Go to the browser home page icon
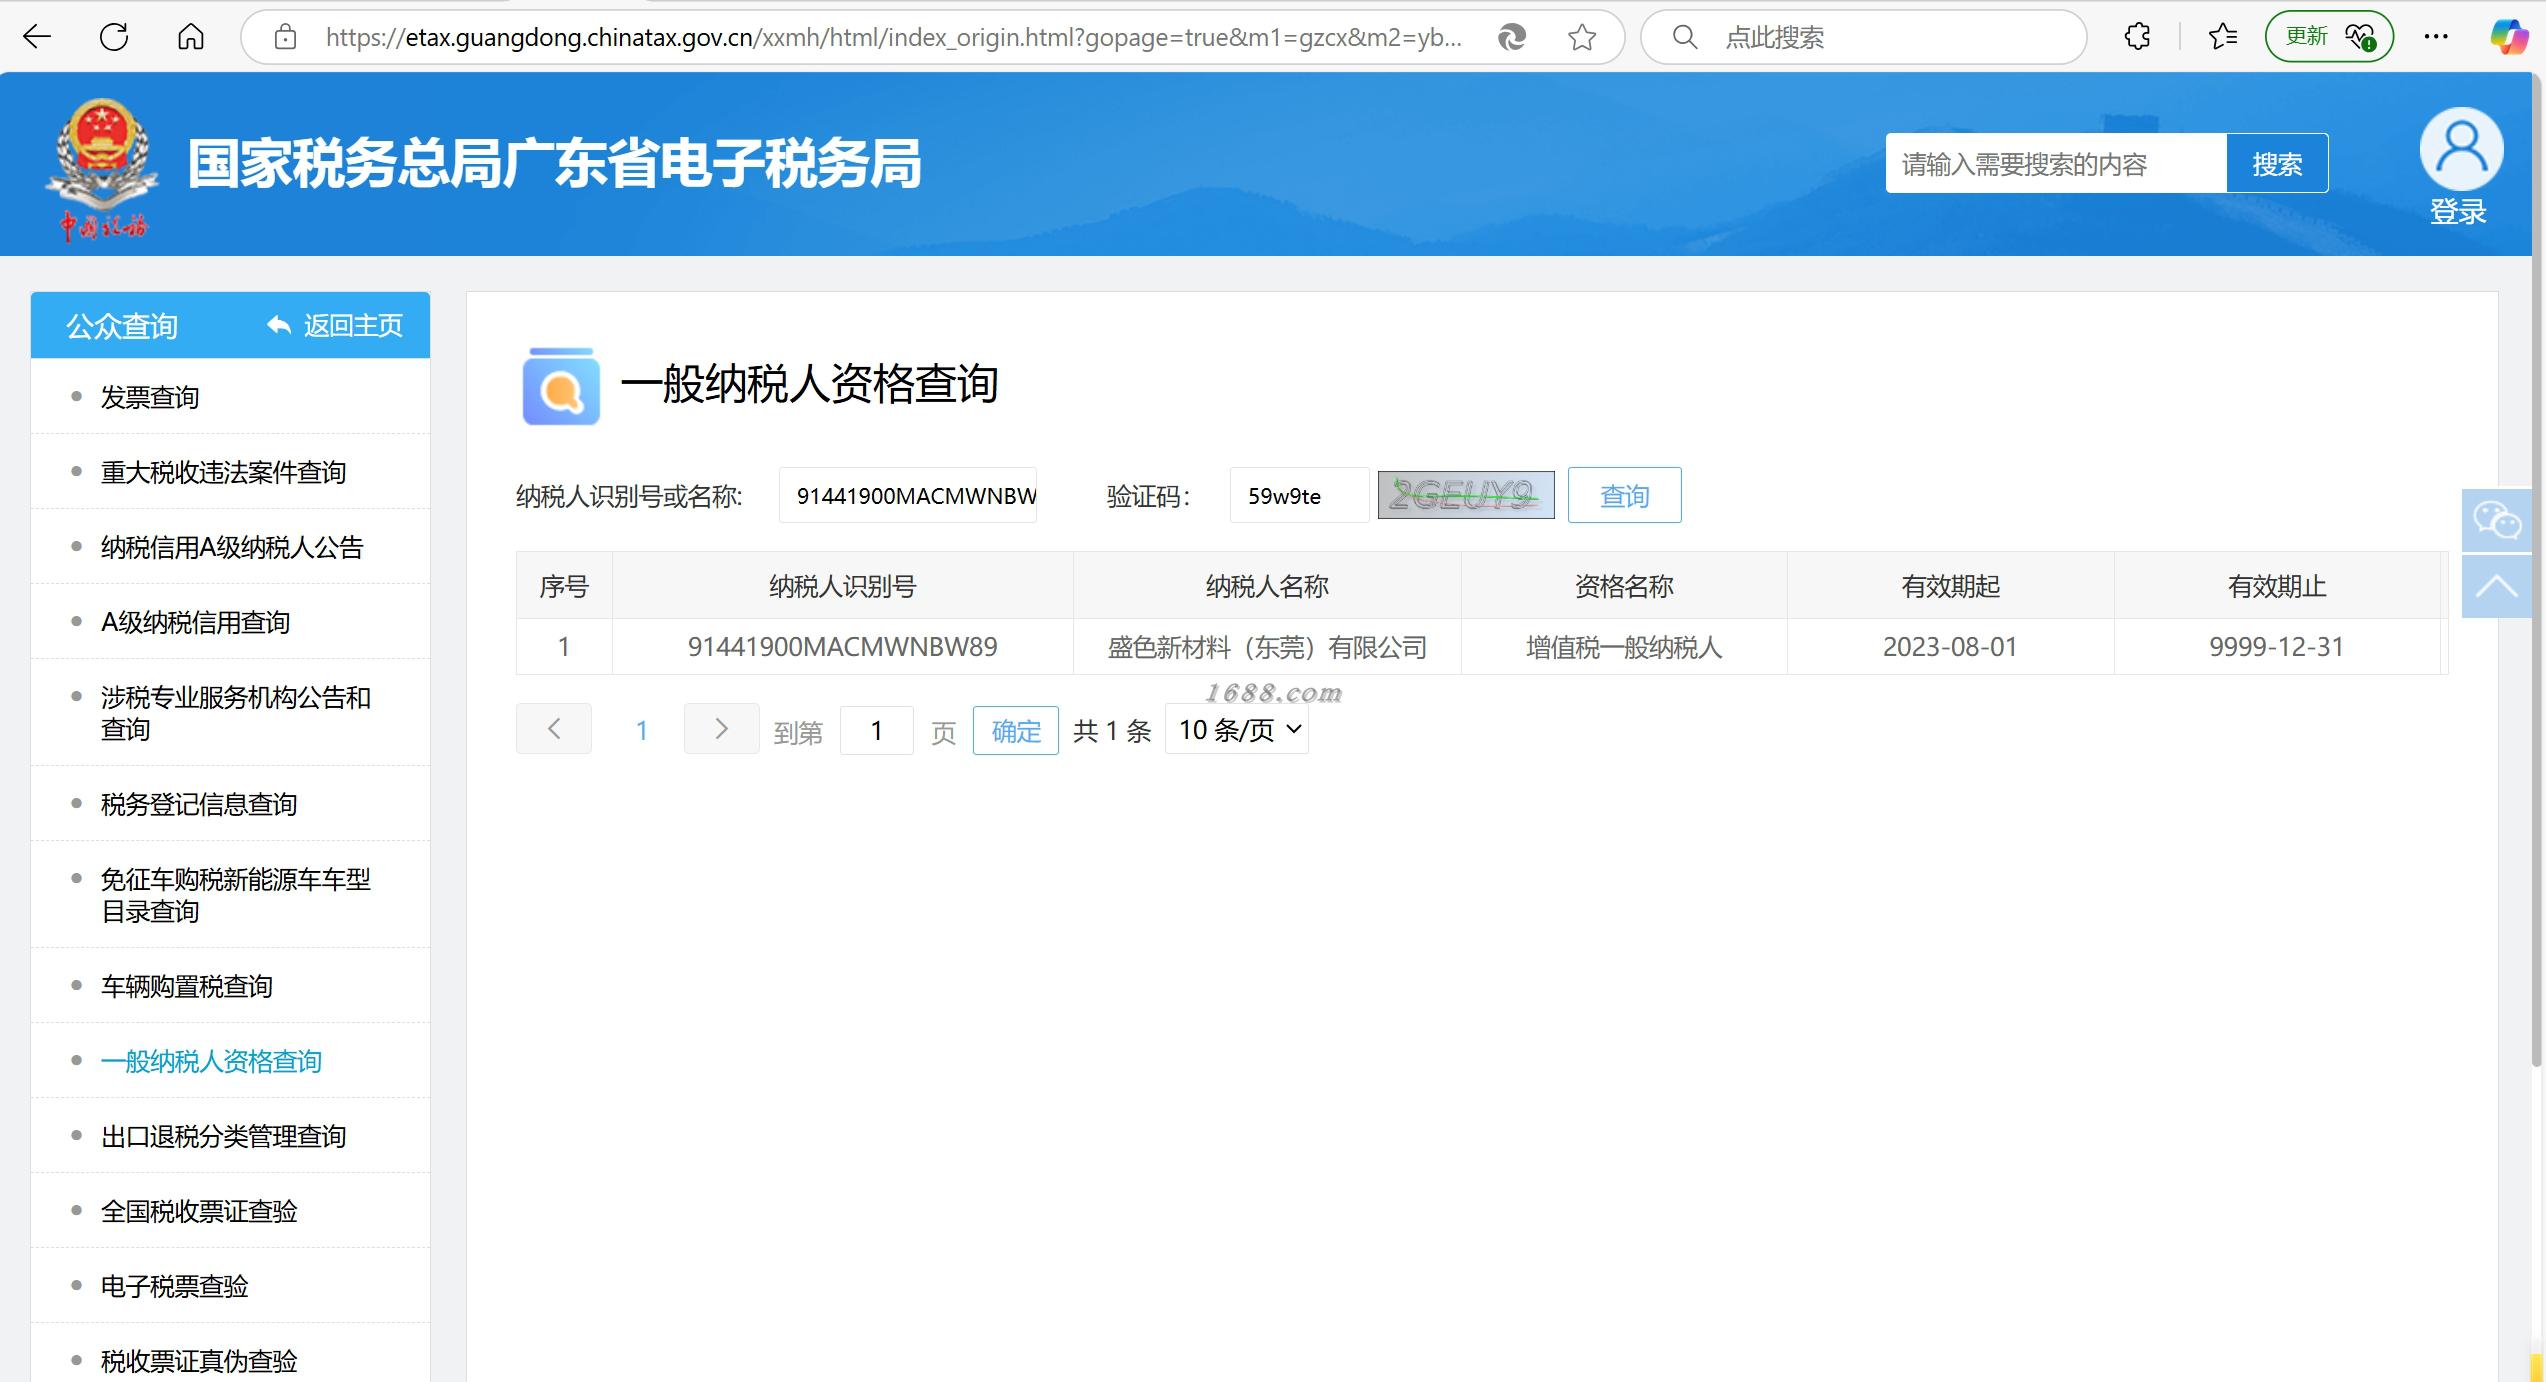The height and width of the screenshot is (1382, 2546). coord(190,37)
